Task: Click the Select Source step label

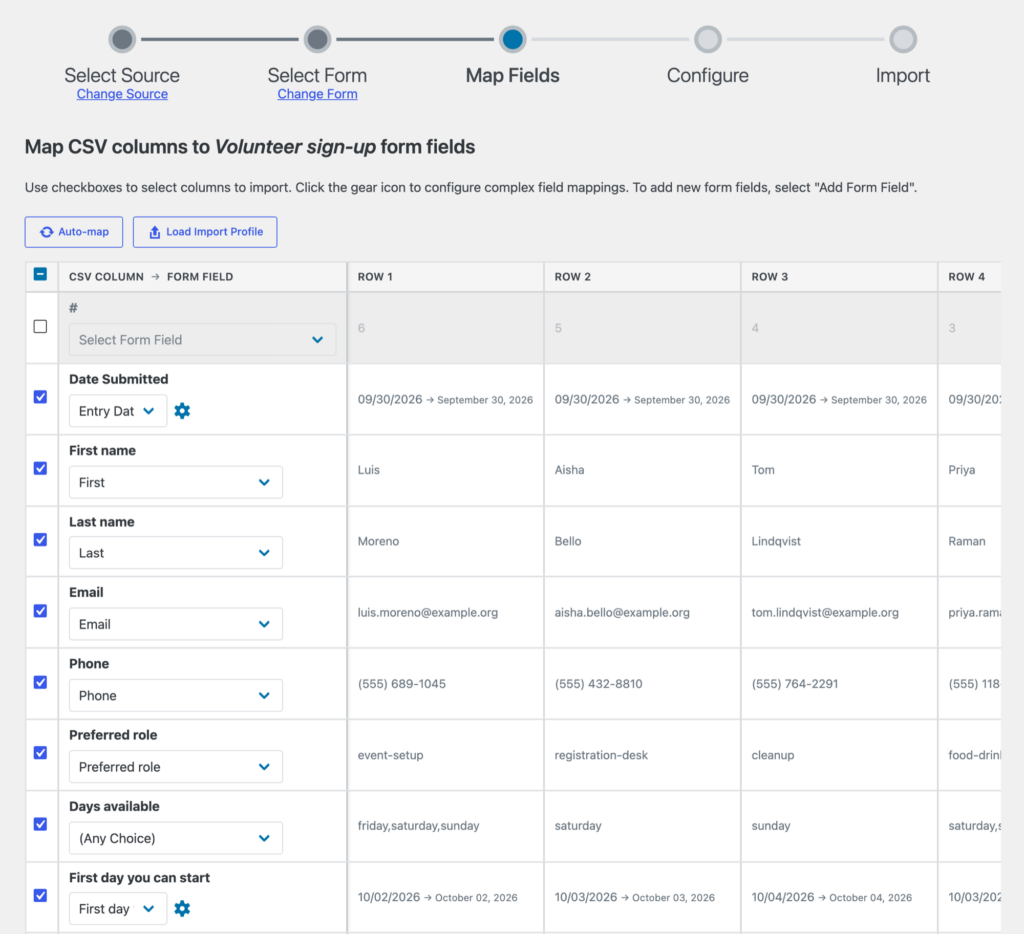Action: coord(122,75)
